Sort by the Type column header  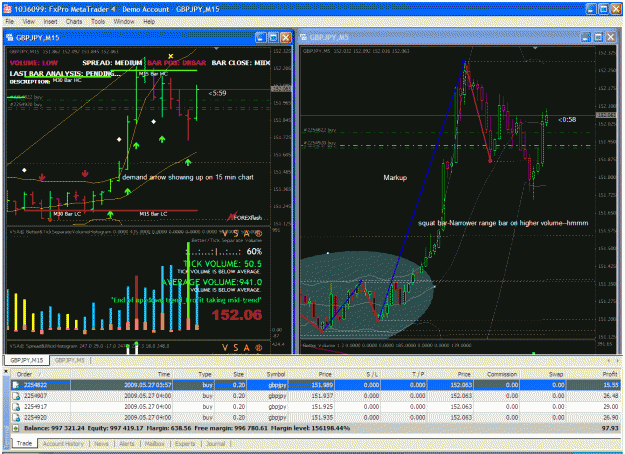[193, 374]
